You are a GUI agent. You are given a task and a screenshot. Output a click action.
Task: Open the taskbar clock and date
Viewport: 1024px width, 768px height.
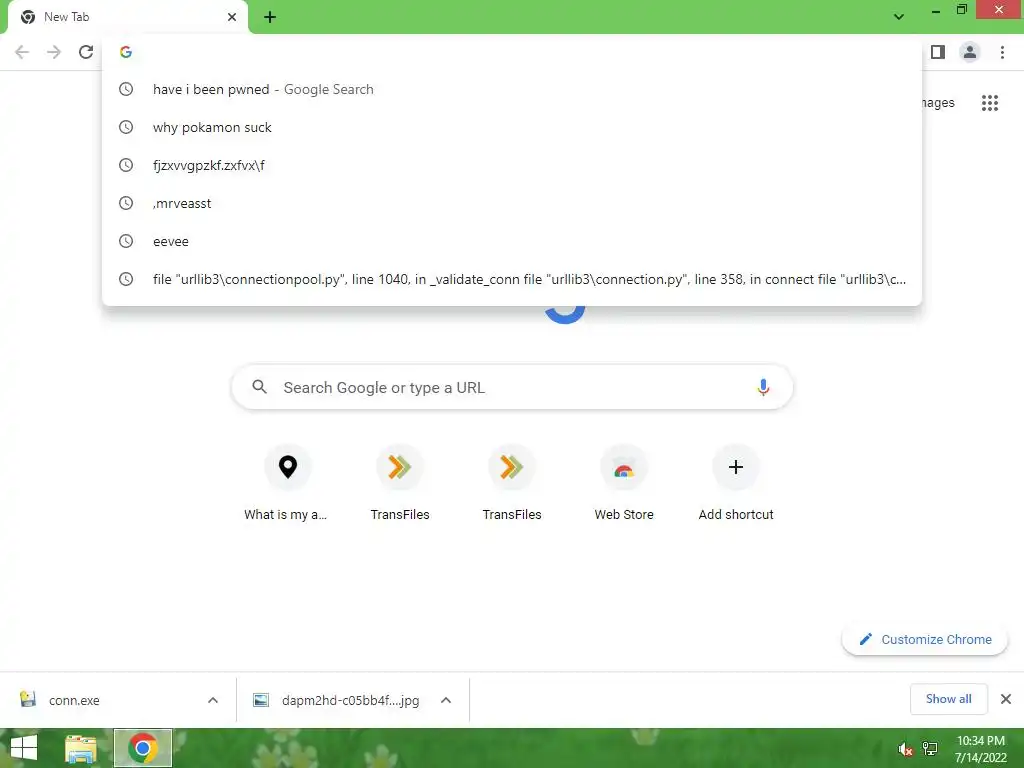pyautogui.click(x=980, y=749)
